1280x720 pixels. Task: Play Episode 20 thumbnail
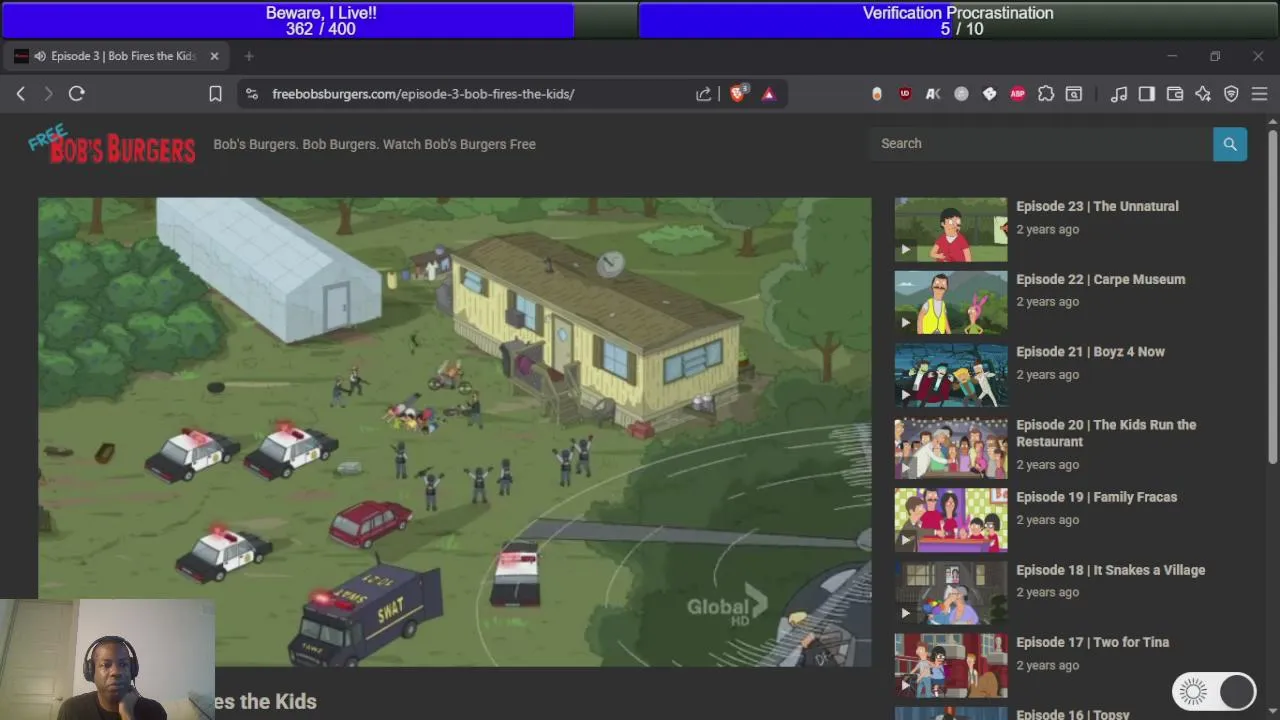951,448
